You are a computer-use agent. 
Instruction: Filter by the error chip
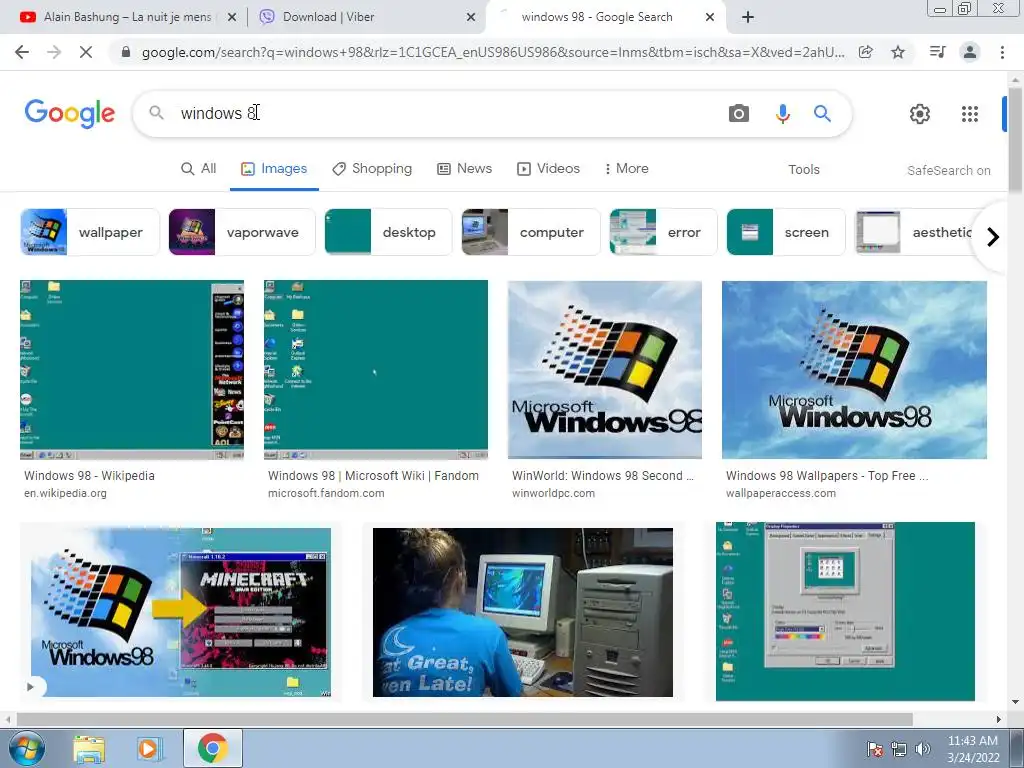click(x=663, y=232)
